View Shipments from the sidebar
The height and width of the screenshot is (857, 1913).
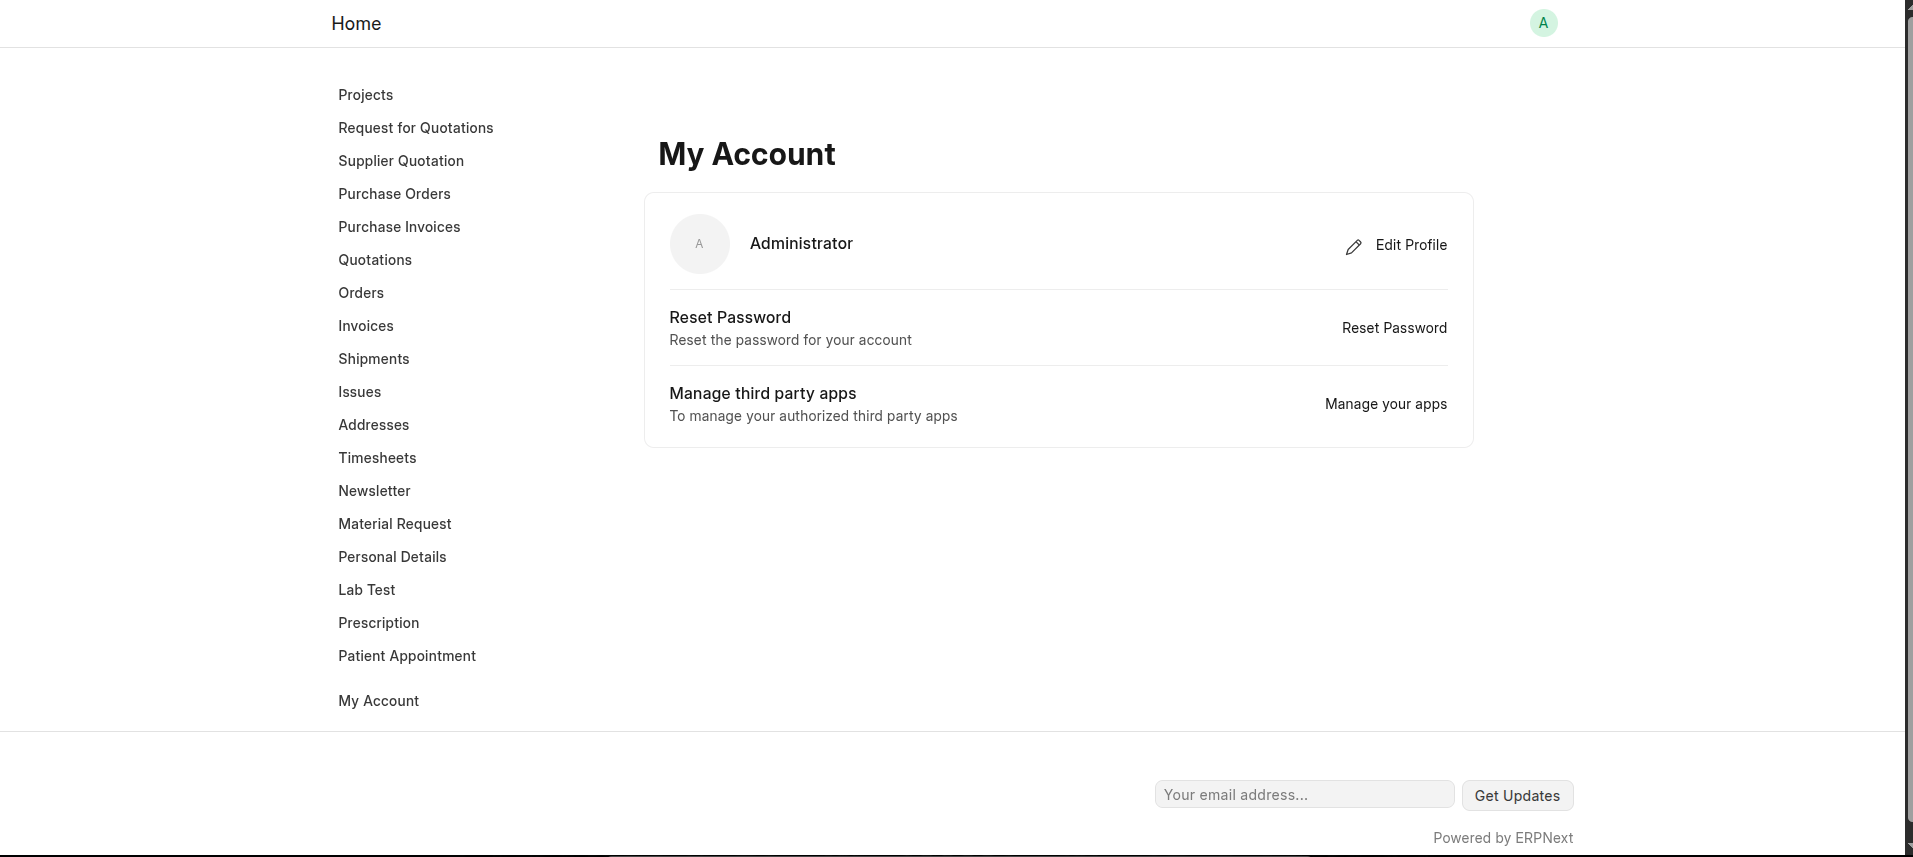[x=373, y=359]
